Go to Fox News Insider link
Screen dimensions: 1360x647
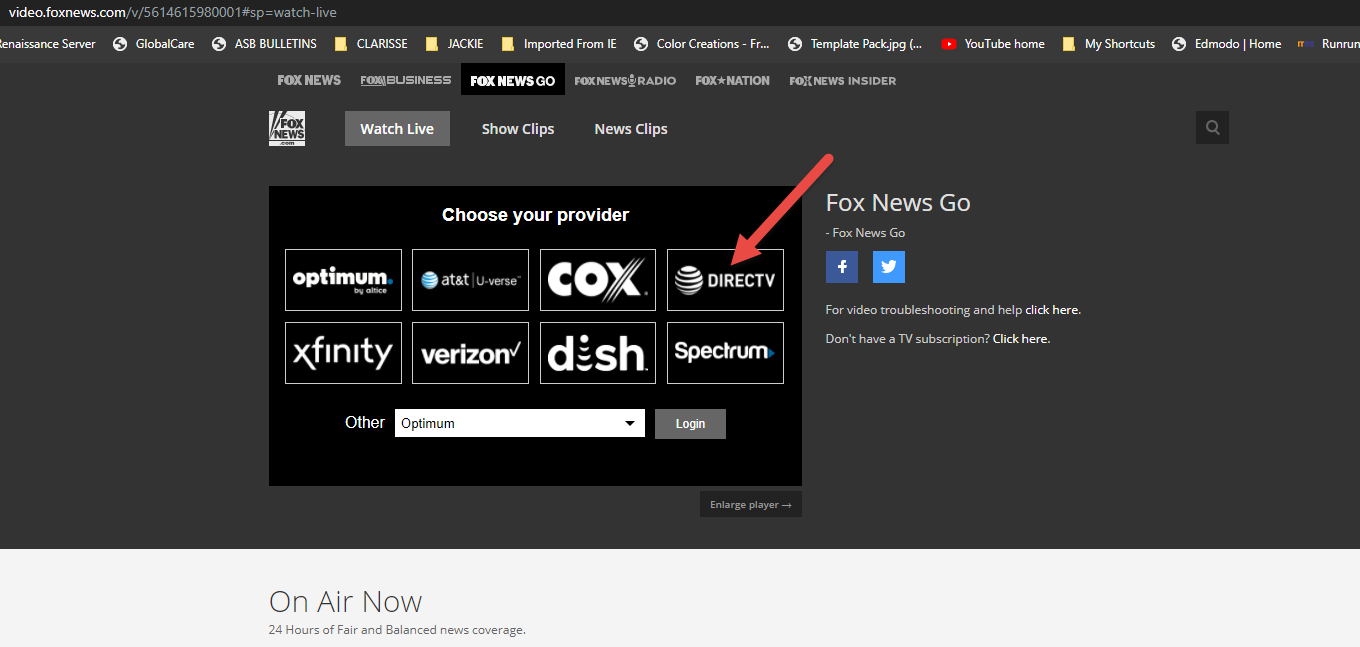tap(843, 80)
